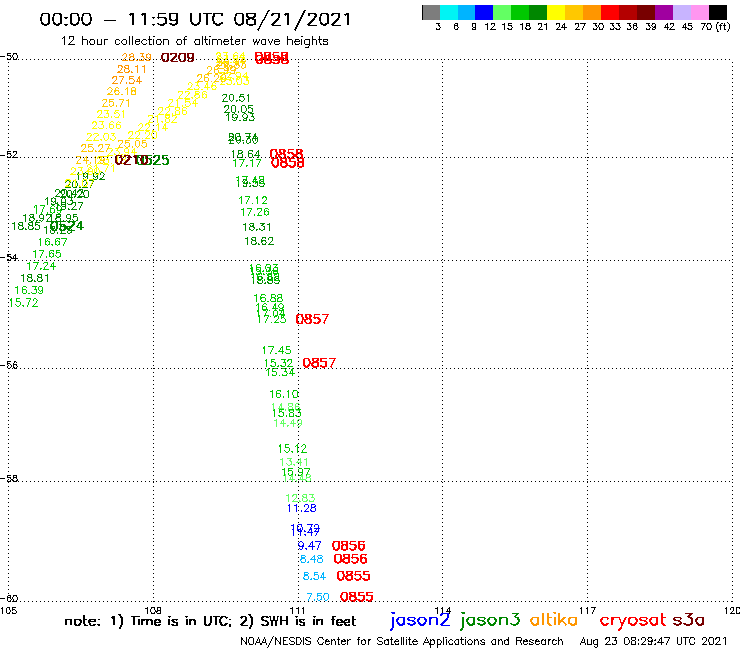Screen dimensions: 740x650
Task: Click the 's3a' satellite legend label
Action: click(688, 620)
